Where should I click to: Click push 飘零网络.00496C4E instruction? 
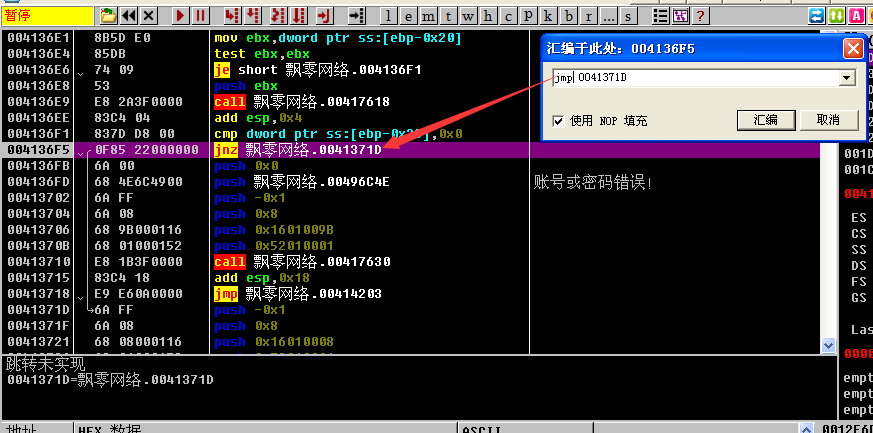tap(302, 182)
